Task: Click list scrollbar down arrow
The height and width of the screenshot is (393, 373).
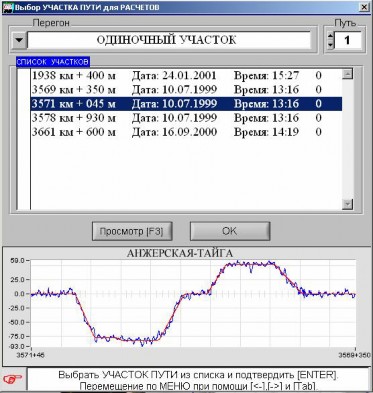Action: [347, 204]
